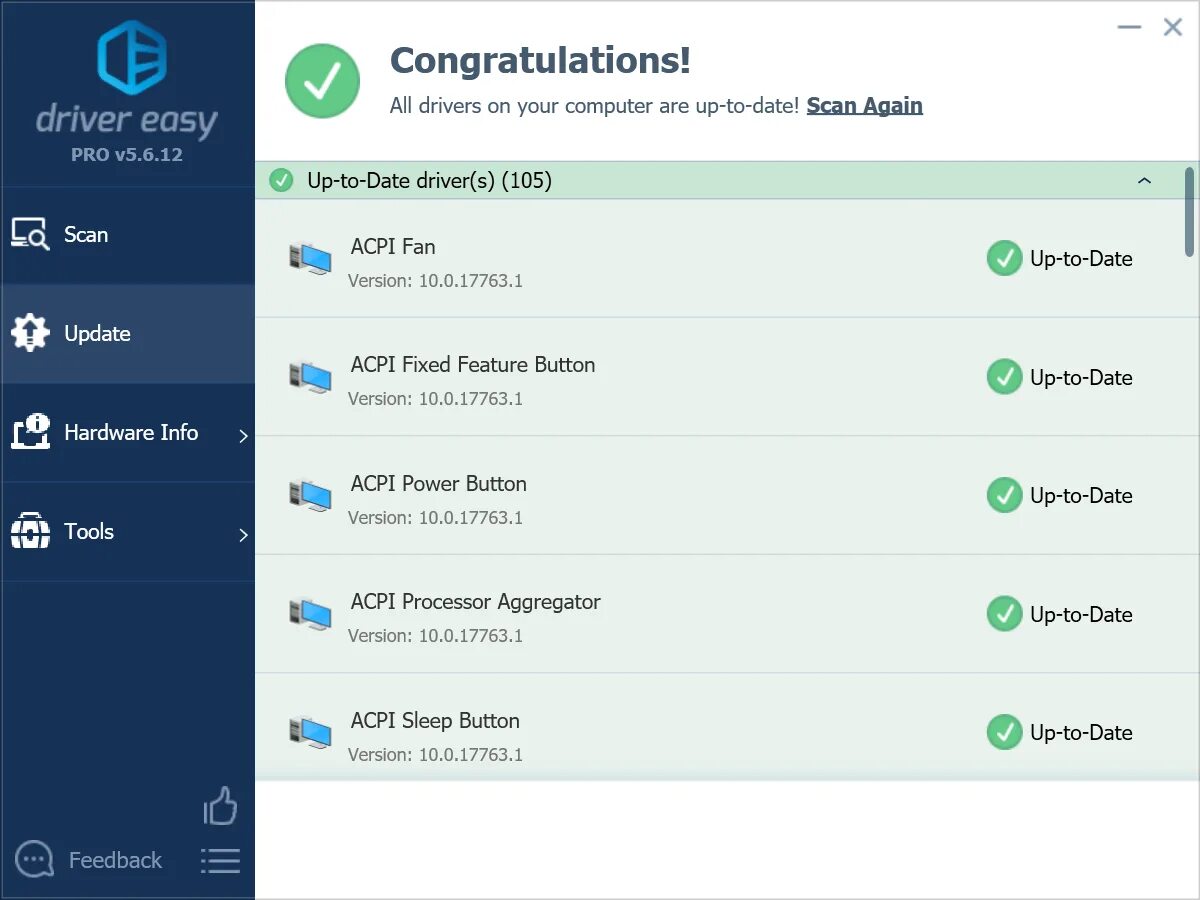The height and width of the screenshot is (900, 1200).
Task: Click green status check for ACPI Fan
Action: 1004,258
